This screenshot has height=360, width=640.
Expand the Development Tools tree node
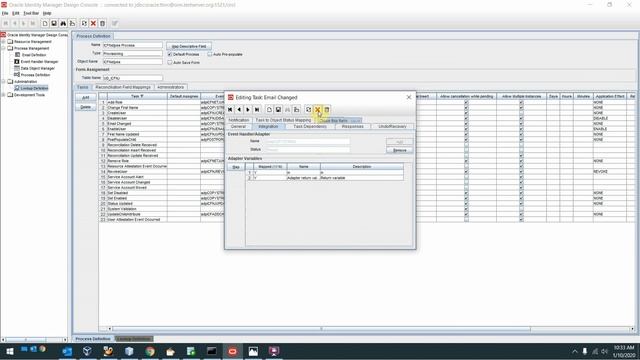click(4, 95)
